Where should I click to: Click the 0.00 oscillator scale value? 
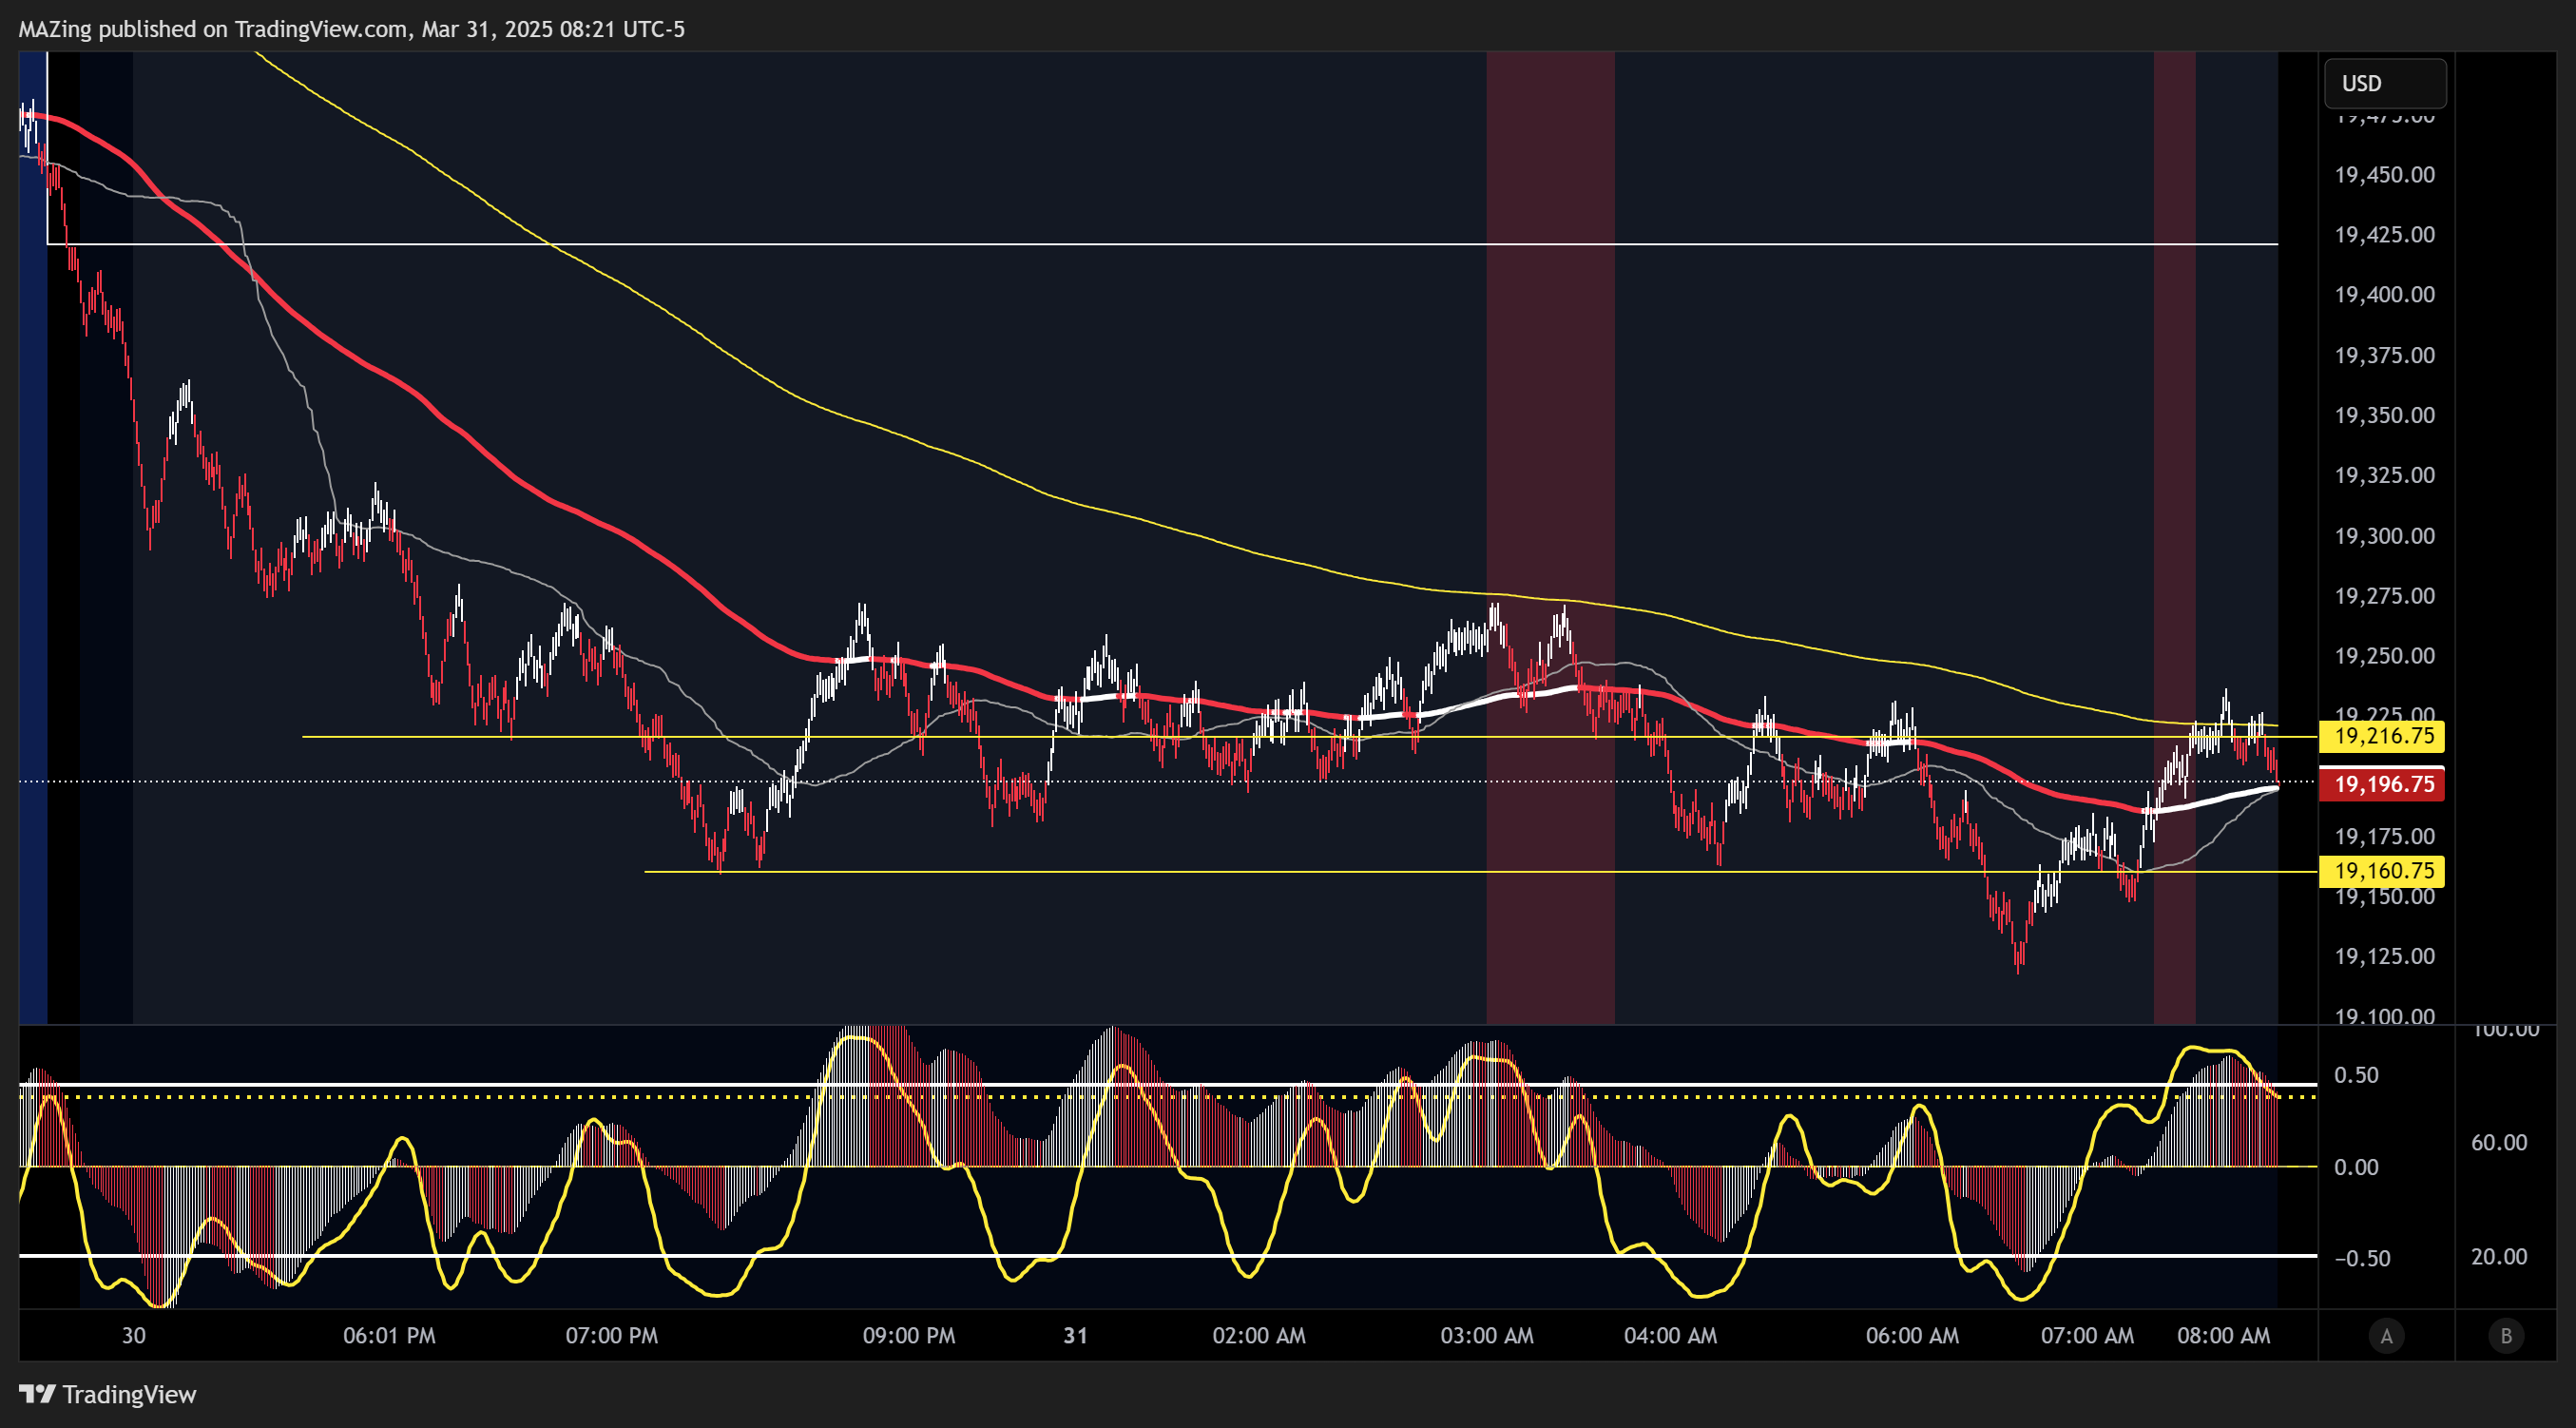2356,1167
